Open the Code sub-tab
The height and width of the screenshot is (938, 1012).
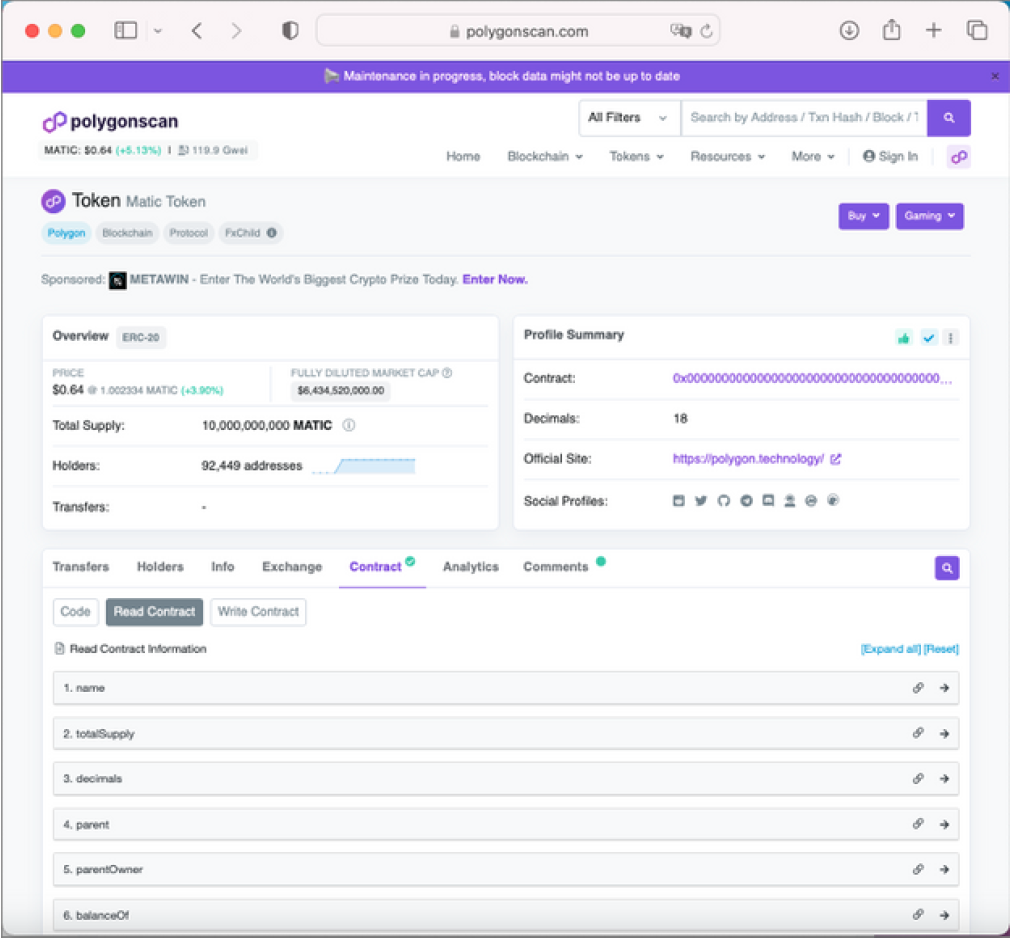(76, 612)
